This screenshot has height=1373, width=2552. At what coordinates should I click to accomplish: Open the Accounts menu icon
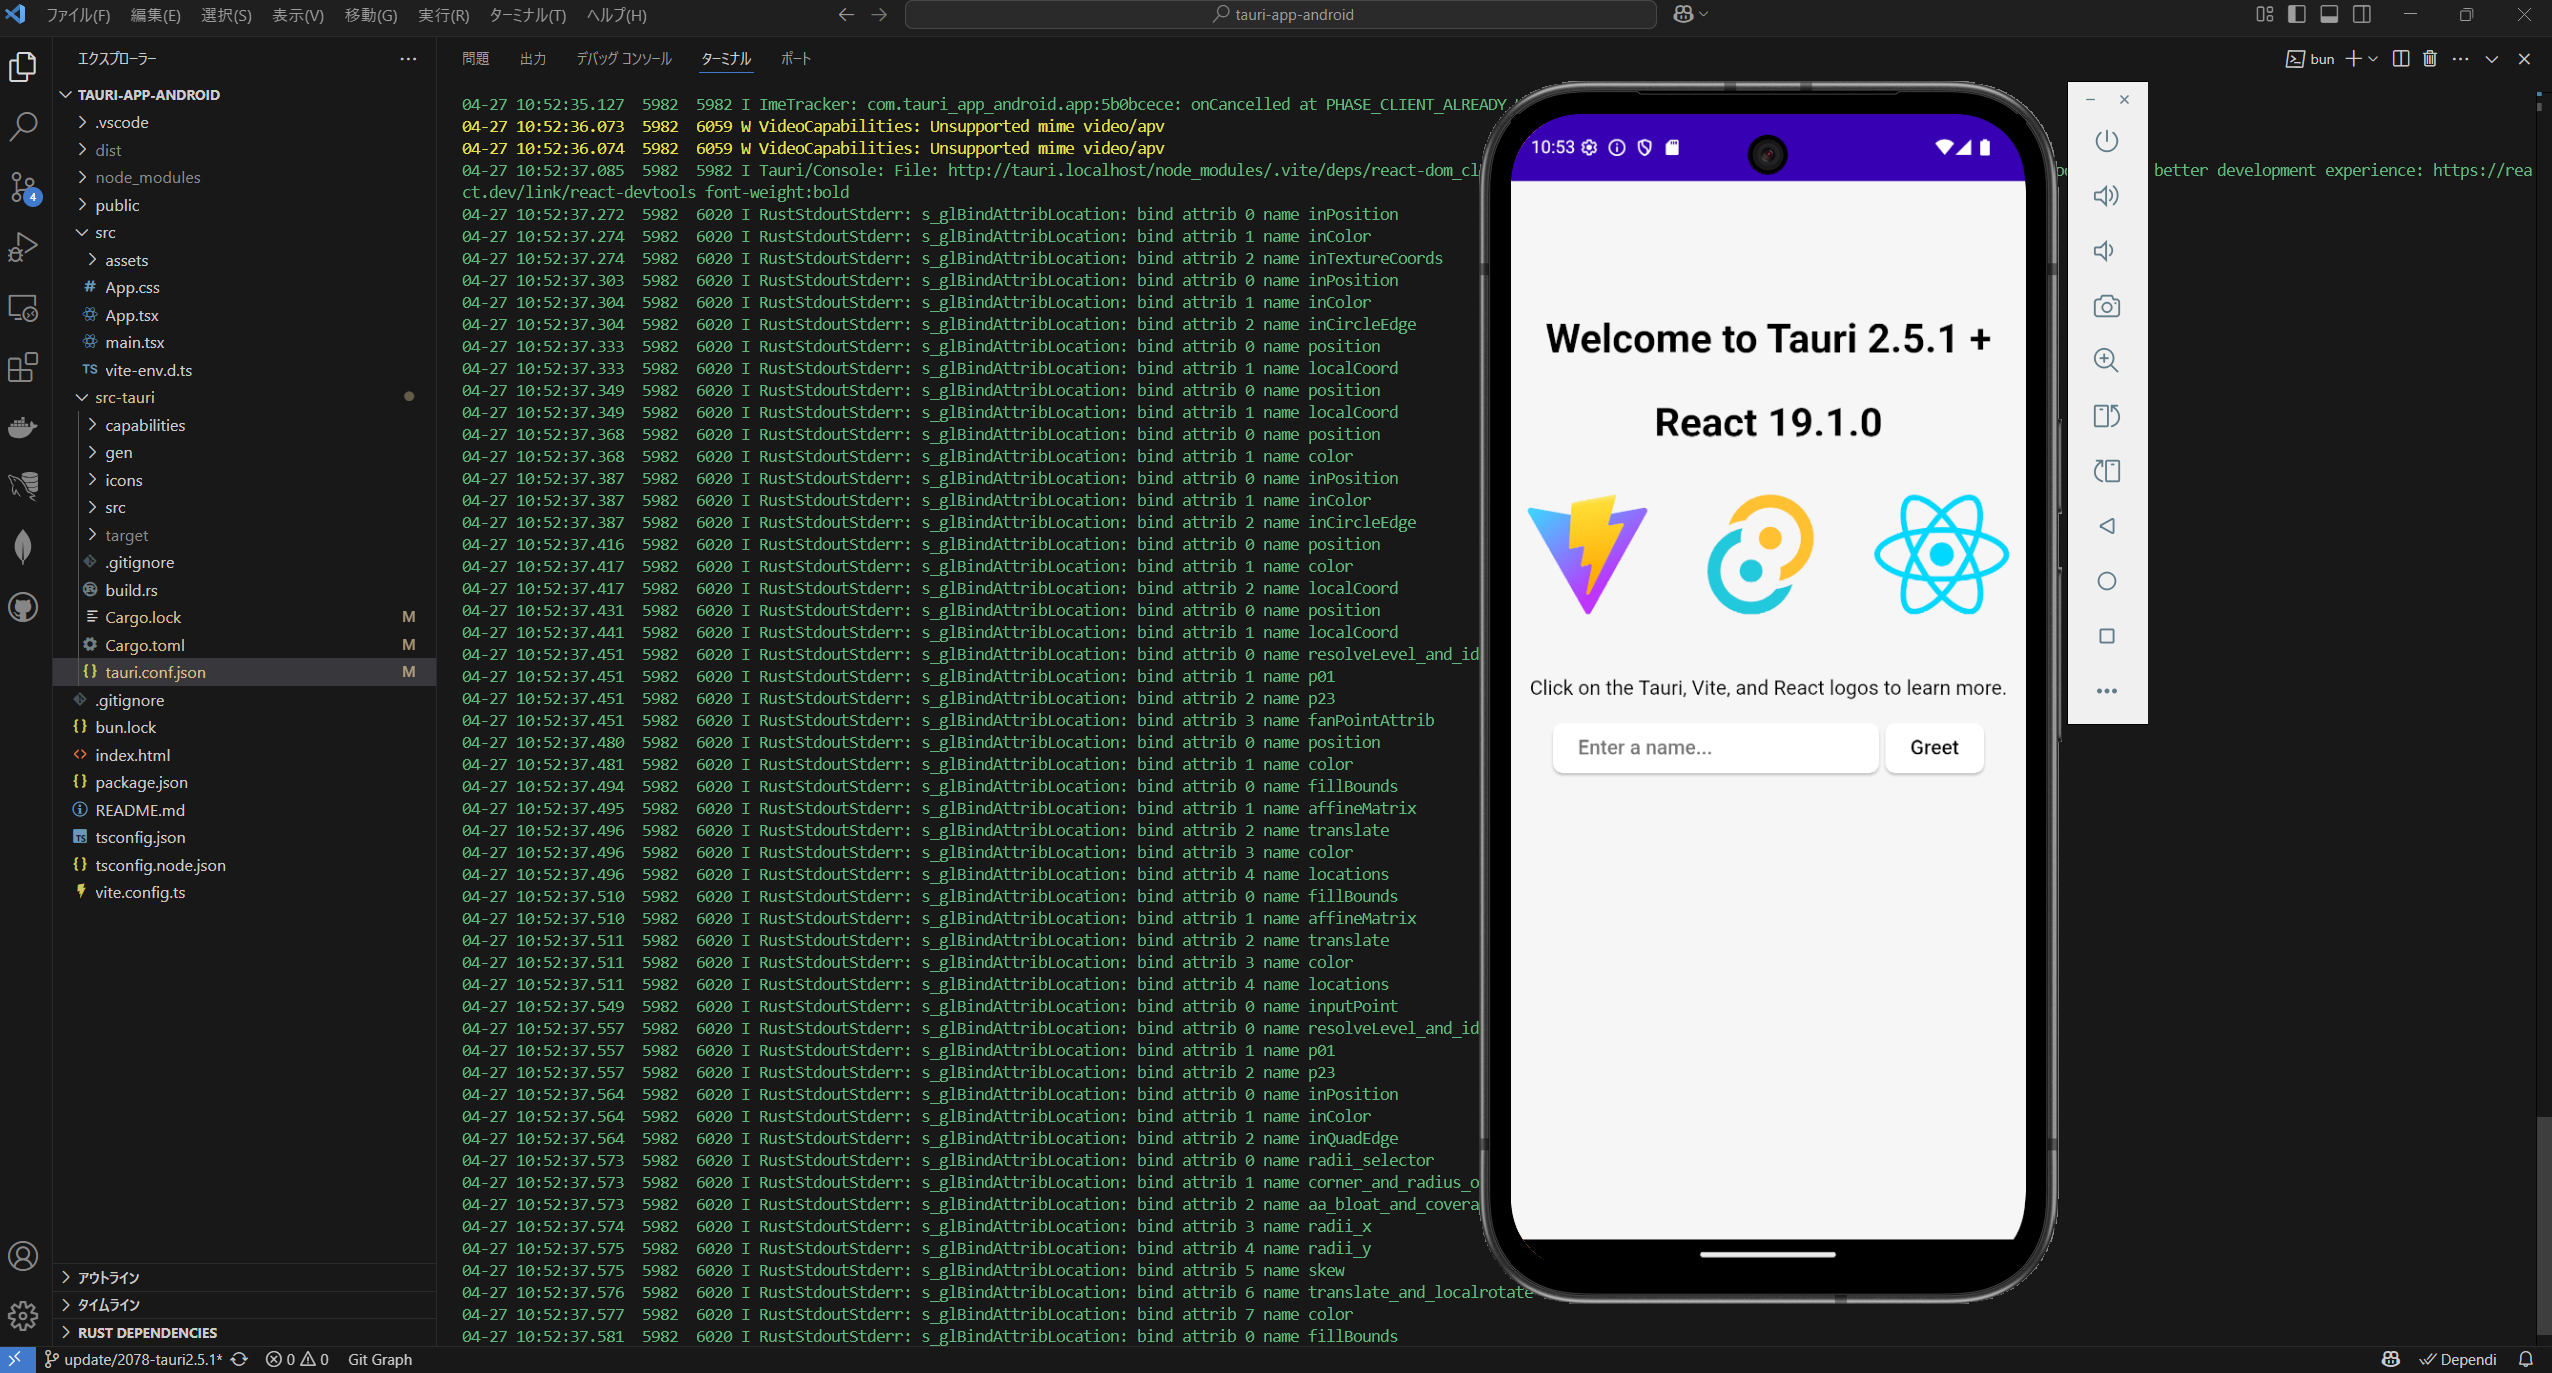pyautogui.click(x=23, y=1256)
